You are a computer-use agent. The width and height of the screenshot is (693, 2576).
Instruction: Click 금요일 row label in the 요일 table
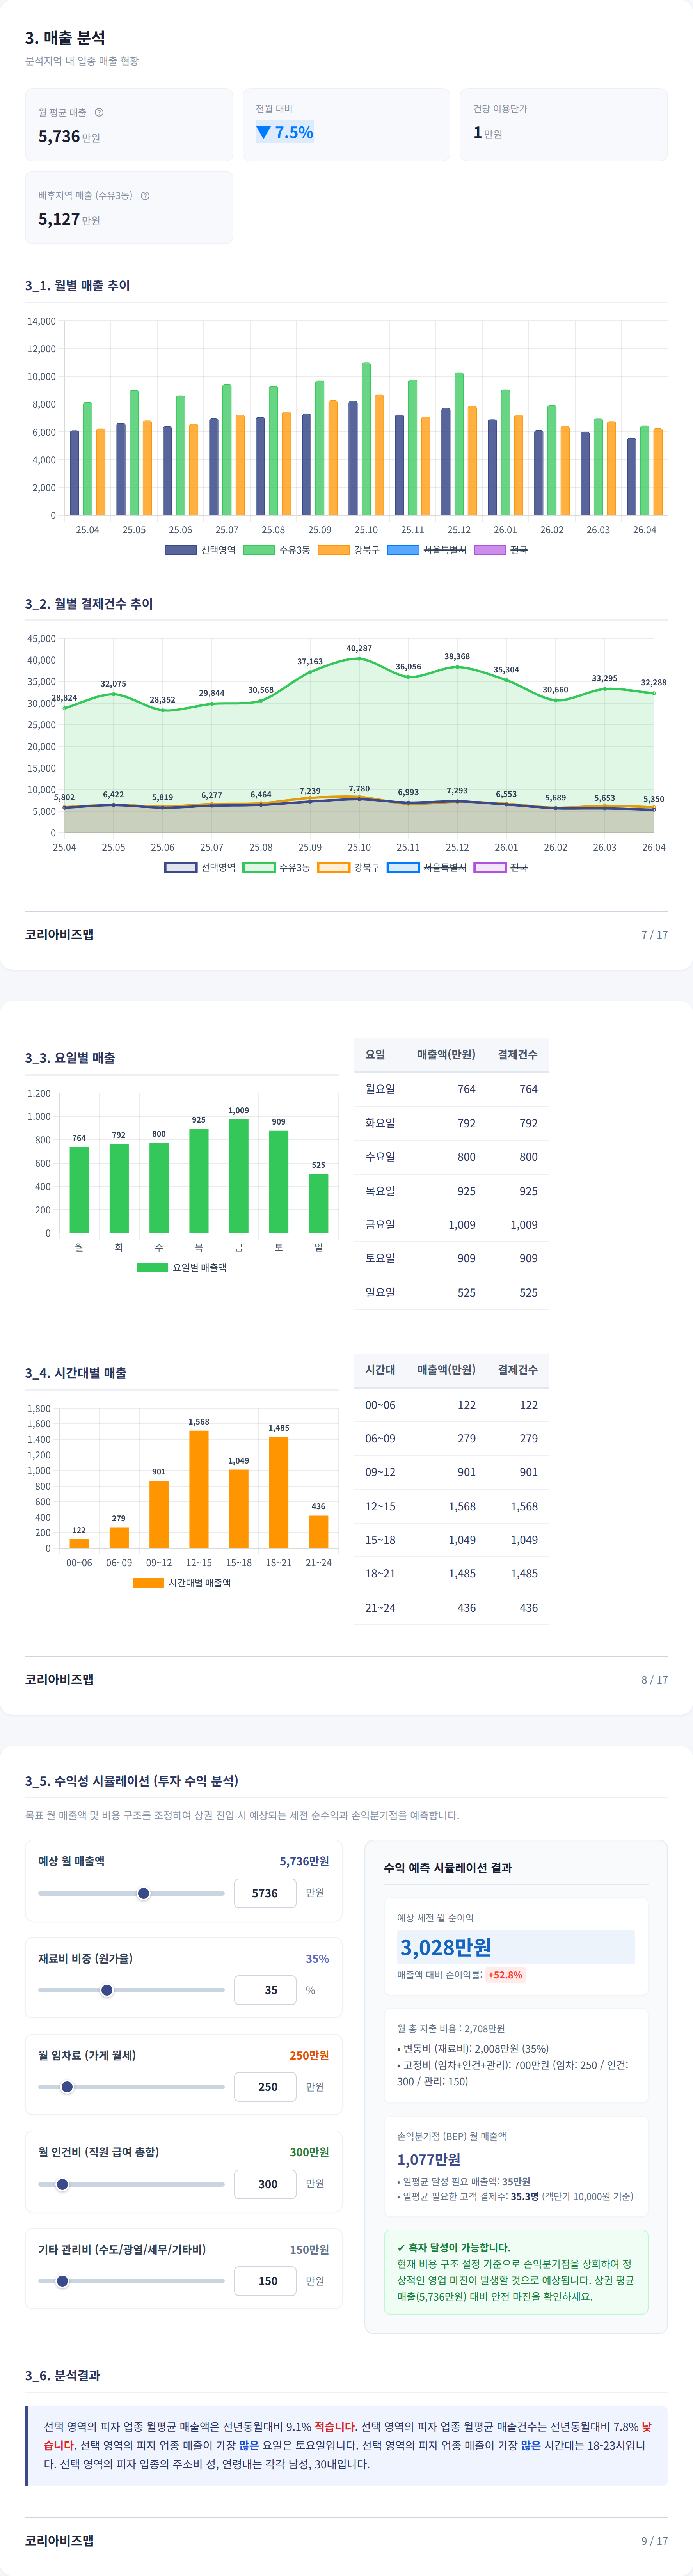380,1224
